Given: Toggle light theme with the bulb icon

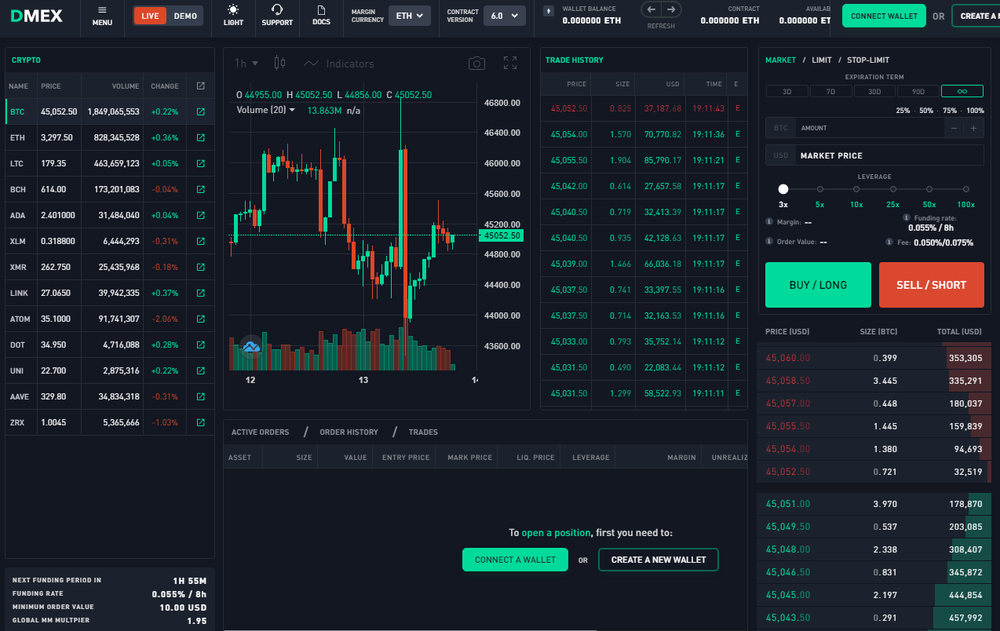Looking at the screenshot, I should [x=233, y=17].
